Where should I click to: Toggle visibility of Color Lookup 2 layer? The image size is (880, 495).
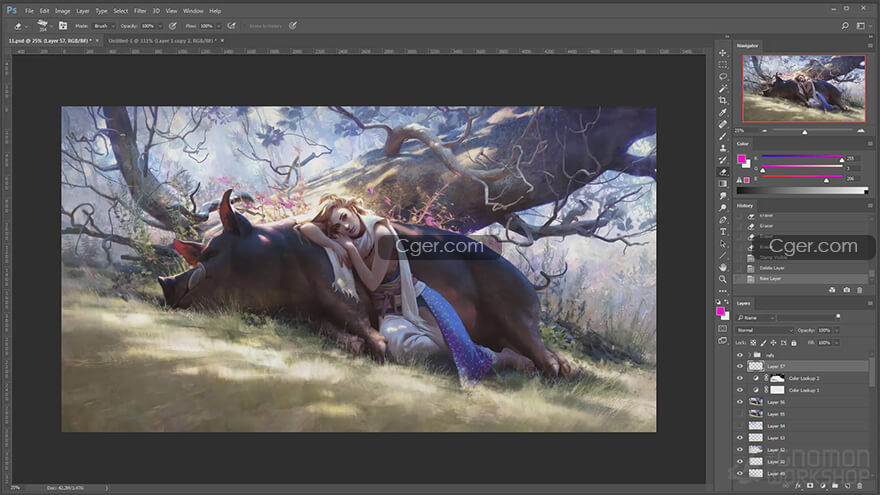click(x=740, y=378)
